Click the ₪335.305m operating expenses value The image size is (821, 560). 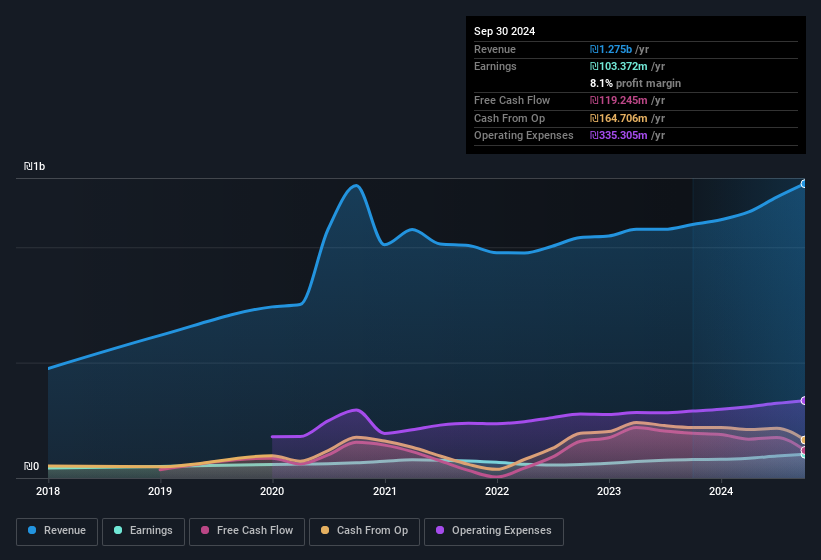(618, 135)
